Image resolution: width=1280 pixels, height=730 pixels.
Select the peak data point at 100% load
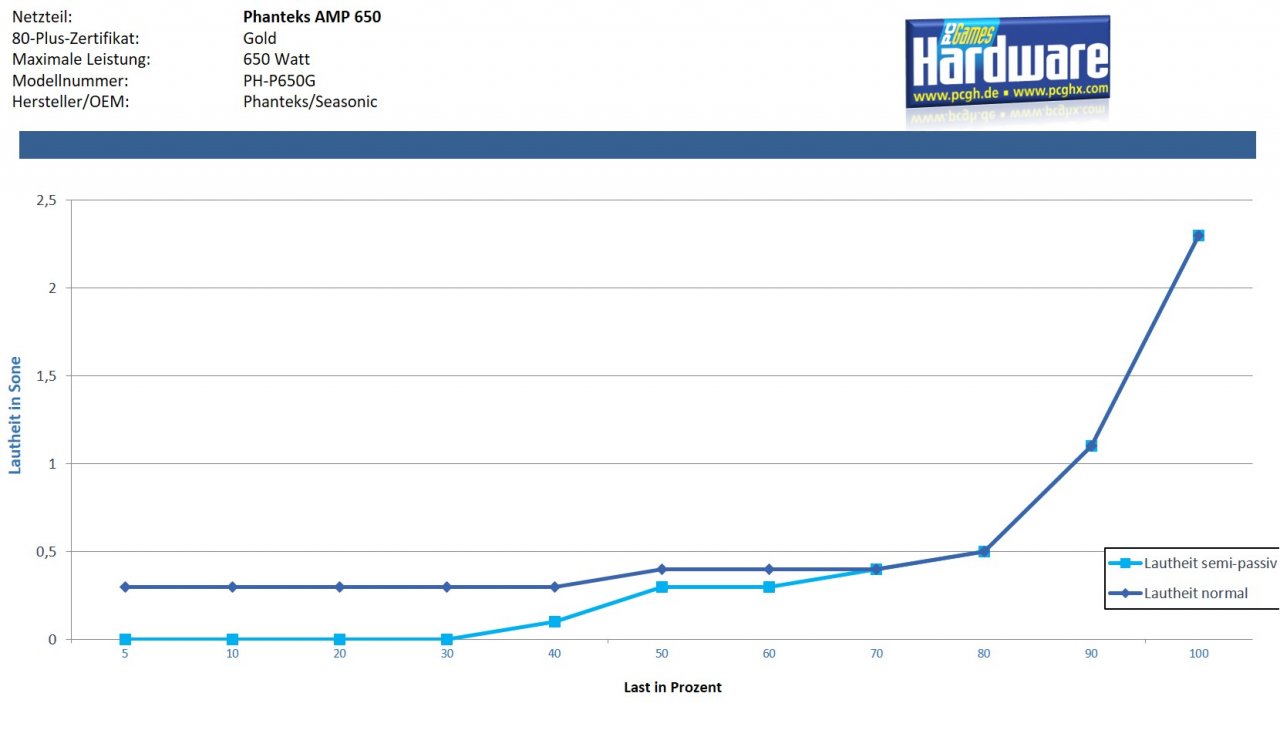tap(1199, 235)
